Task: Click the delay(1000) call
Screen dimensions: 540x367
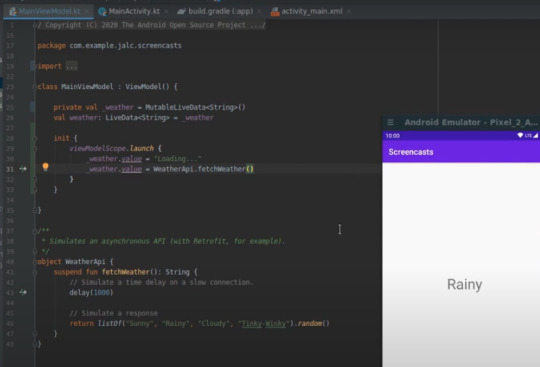Action: pyautogui.click(x=91, y=292)
